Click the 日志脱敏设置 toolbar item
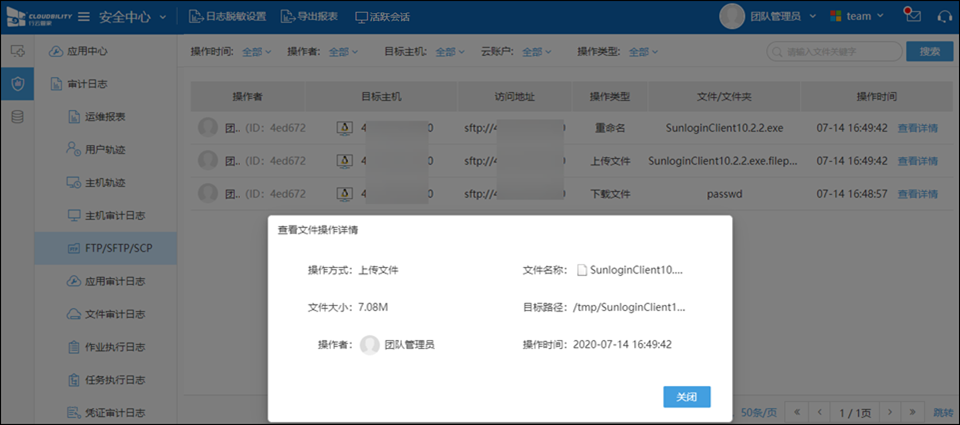The width and height of the screenshot is (960, 425). [227, 17]
